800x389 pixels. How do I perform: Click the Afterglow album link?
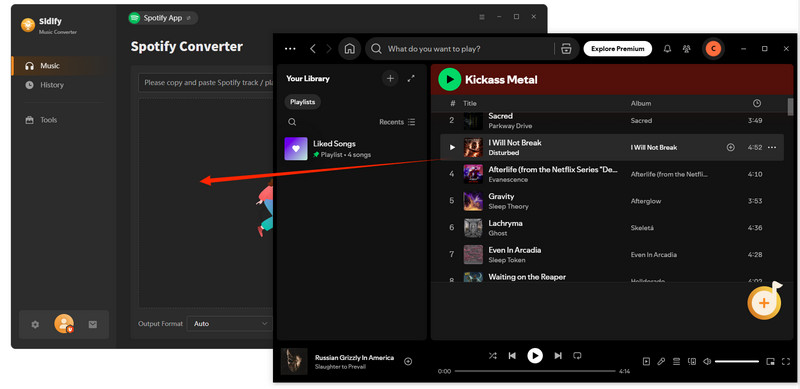click(x=646, y=201)
